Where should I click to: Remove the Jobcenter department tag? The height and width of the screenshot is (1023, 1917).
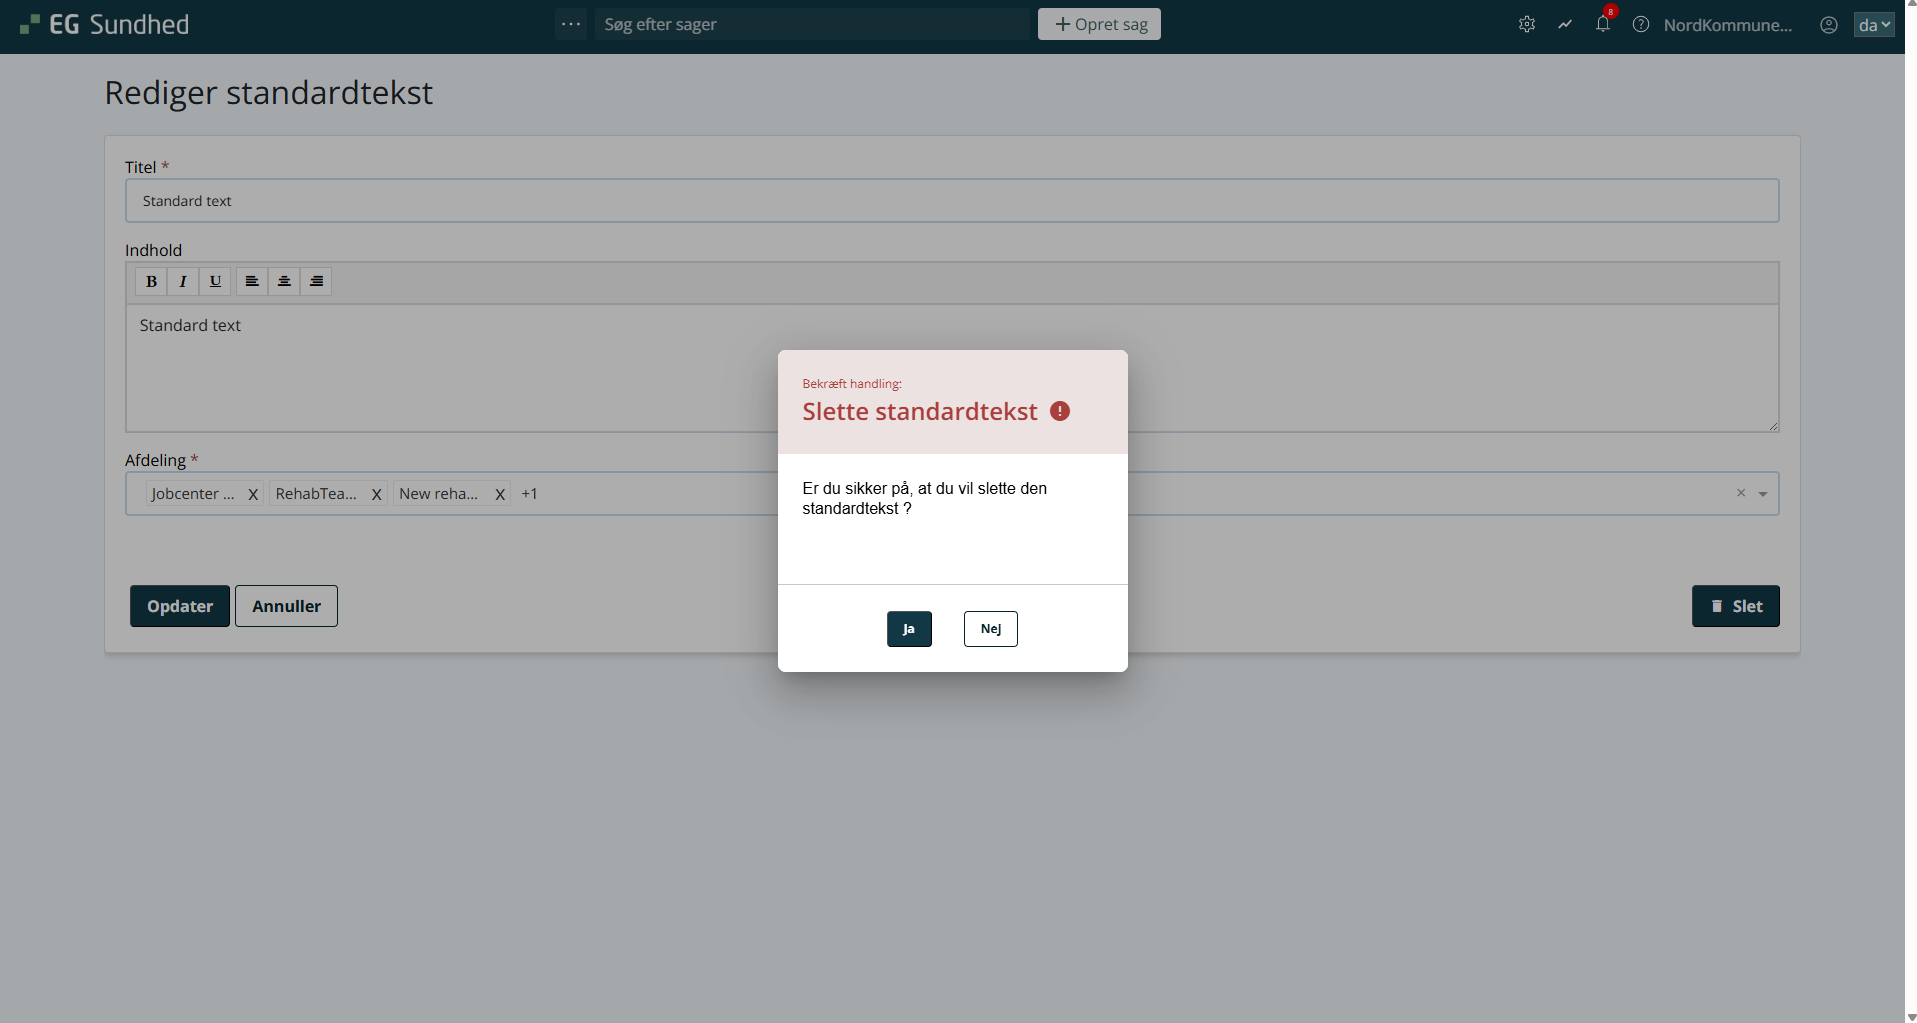[x=253, y=494]
